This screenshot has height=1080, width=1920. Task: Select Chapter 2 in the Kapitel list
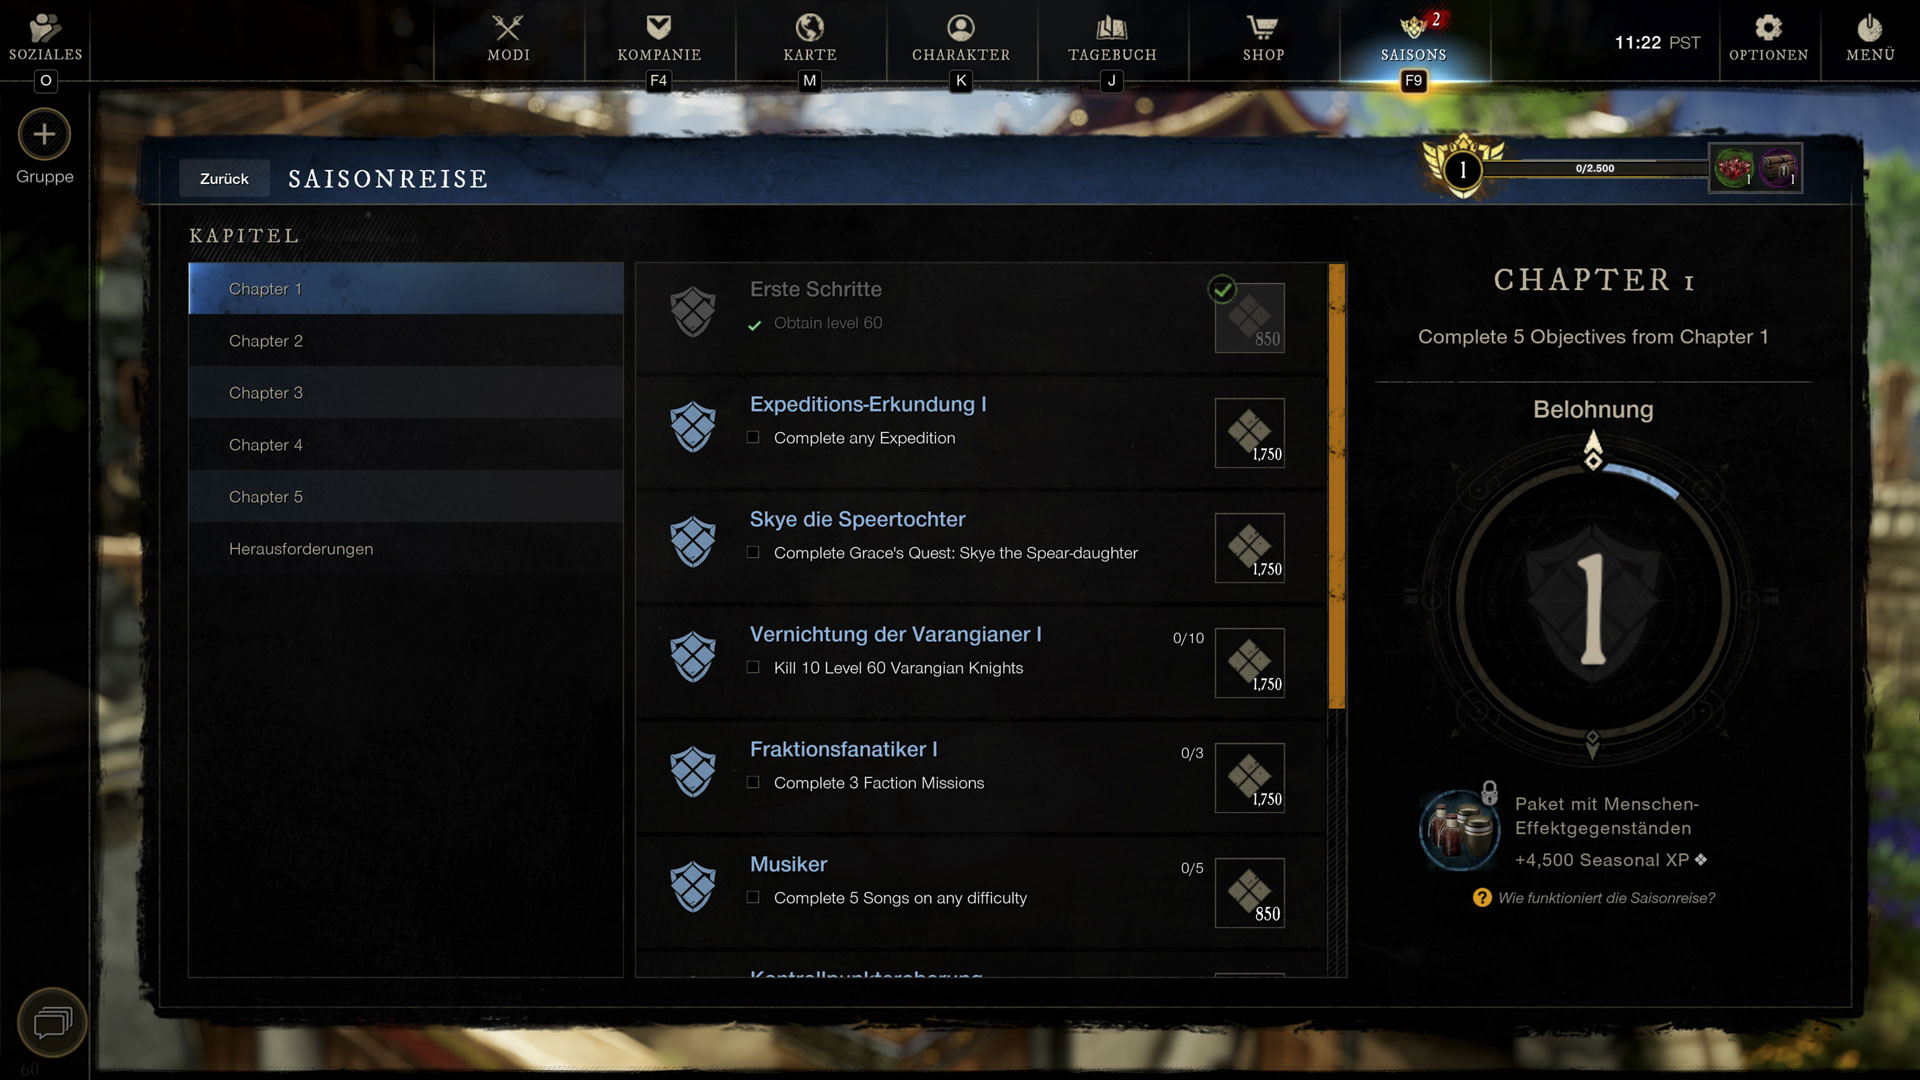pos(406,341)
